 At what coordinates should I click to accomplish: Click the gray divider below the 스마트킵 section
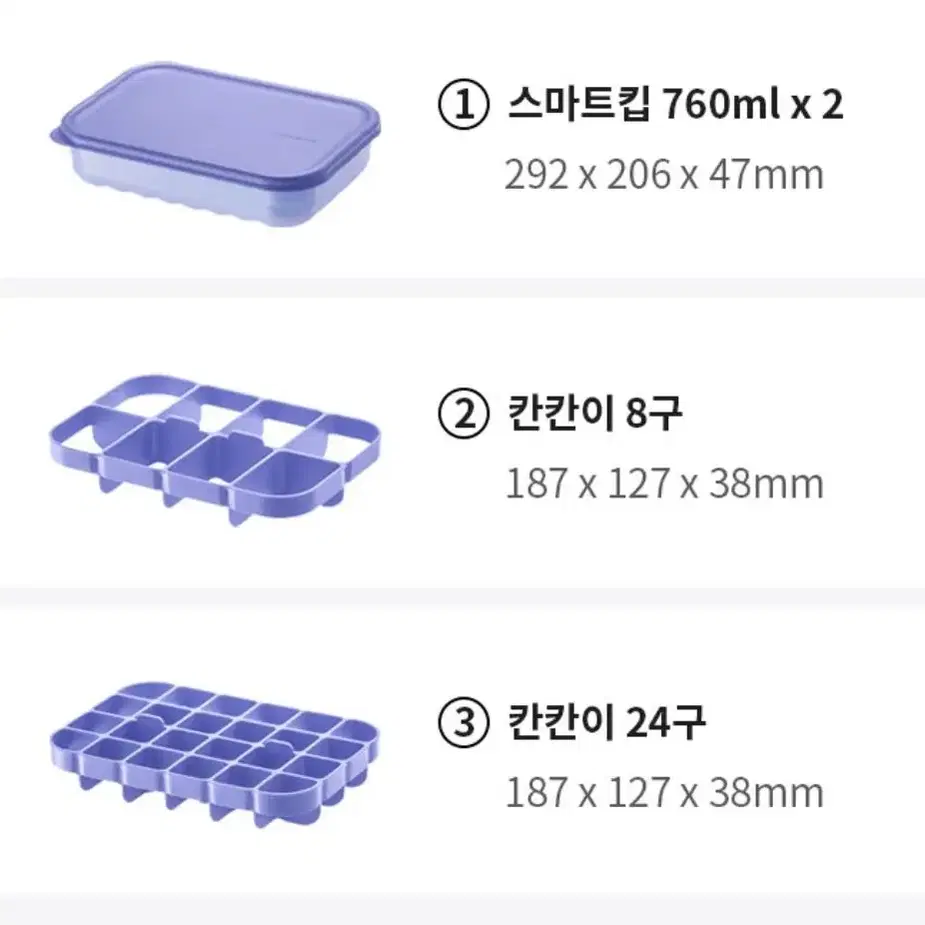point(462,287)
